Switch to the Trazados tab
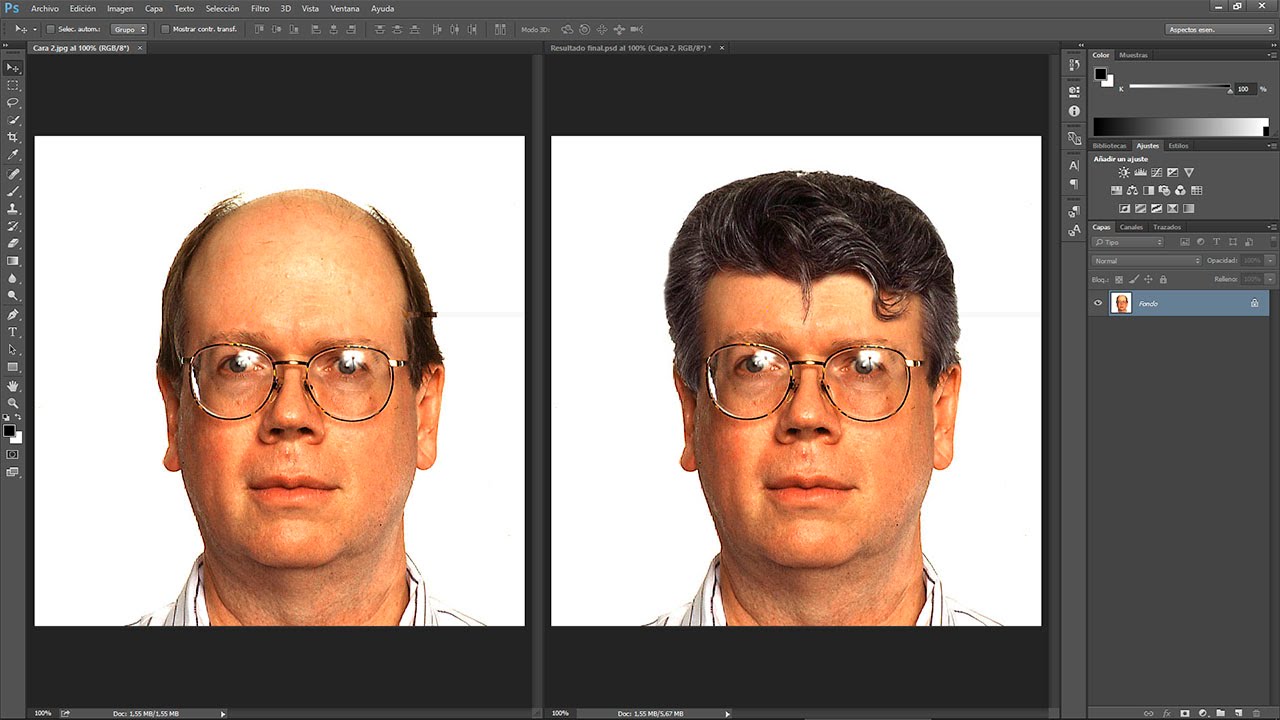The image size is (1280, 720). pyautogui.click(x=1167, y=227)
